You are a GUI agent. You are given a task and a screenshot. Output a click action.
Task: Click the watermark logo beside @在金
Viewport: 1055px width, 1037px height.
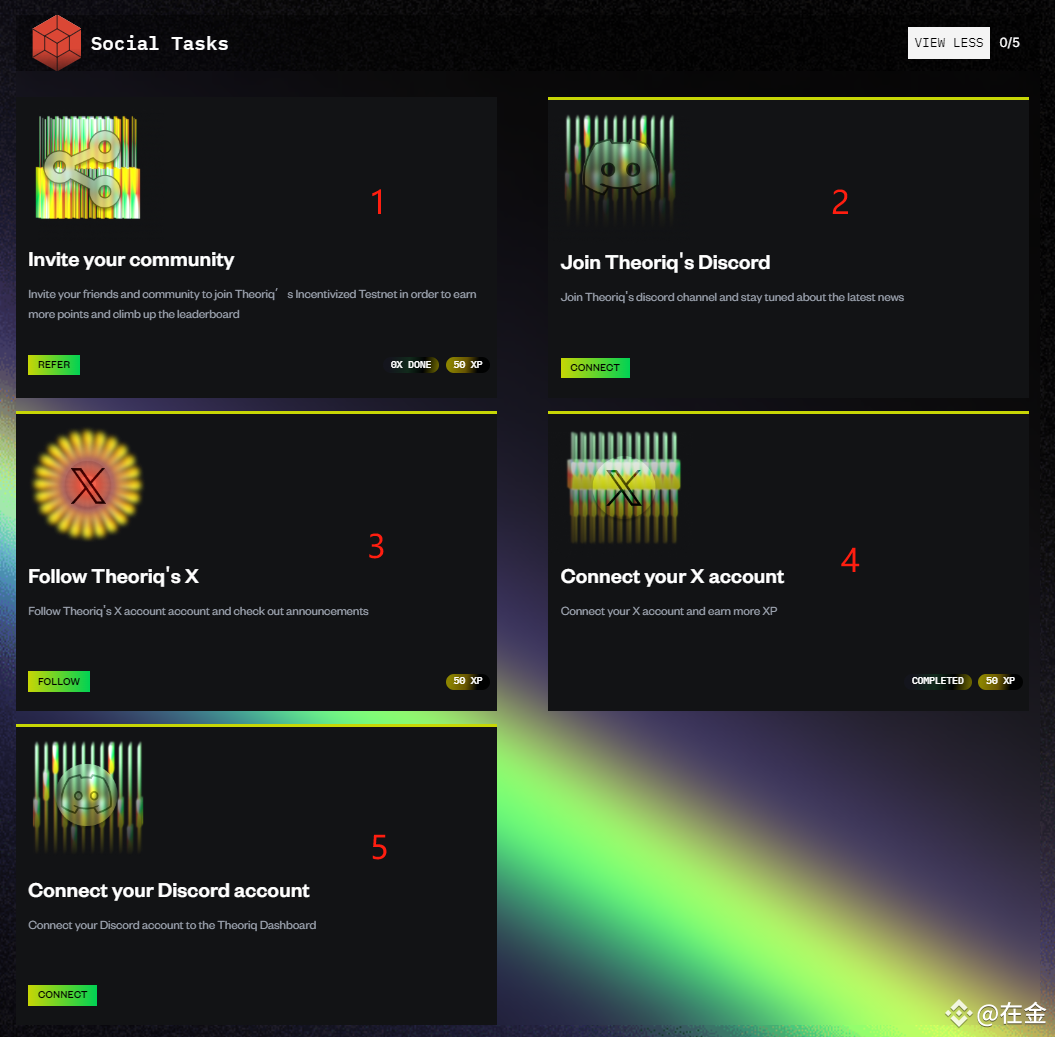(x=959, y=1013)
